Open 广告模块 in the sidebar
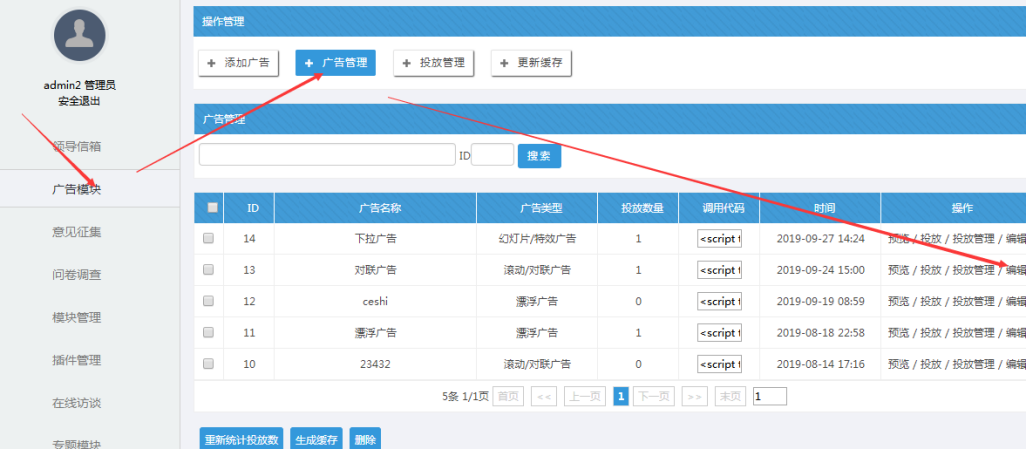Viewport: 1027px width, 450px height. click(x=77, y=189)
